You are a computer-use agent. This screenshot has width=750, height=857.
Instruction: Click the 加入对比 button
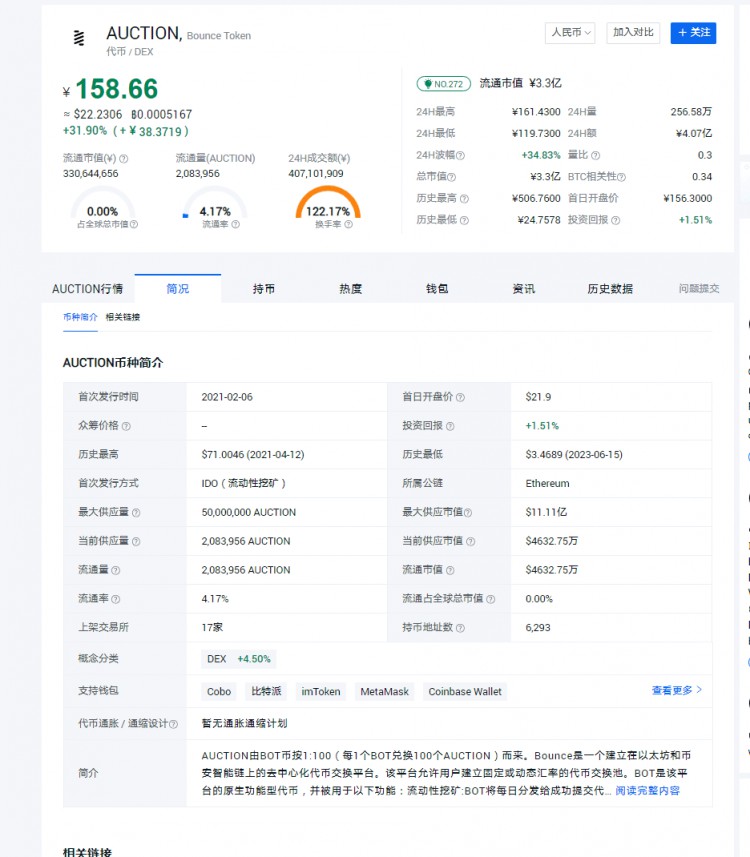(x=632, y=33)
